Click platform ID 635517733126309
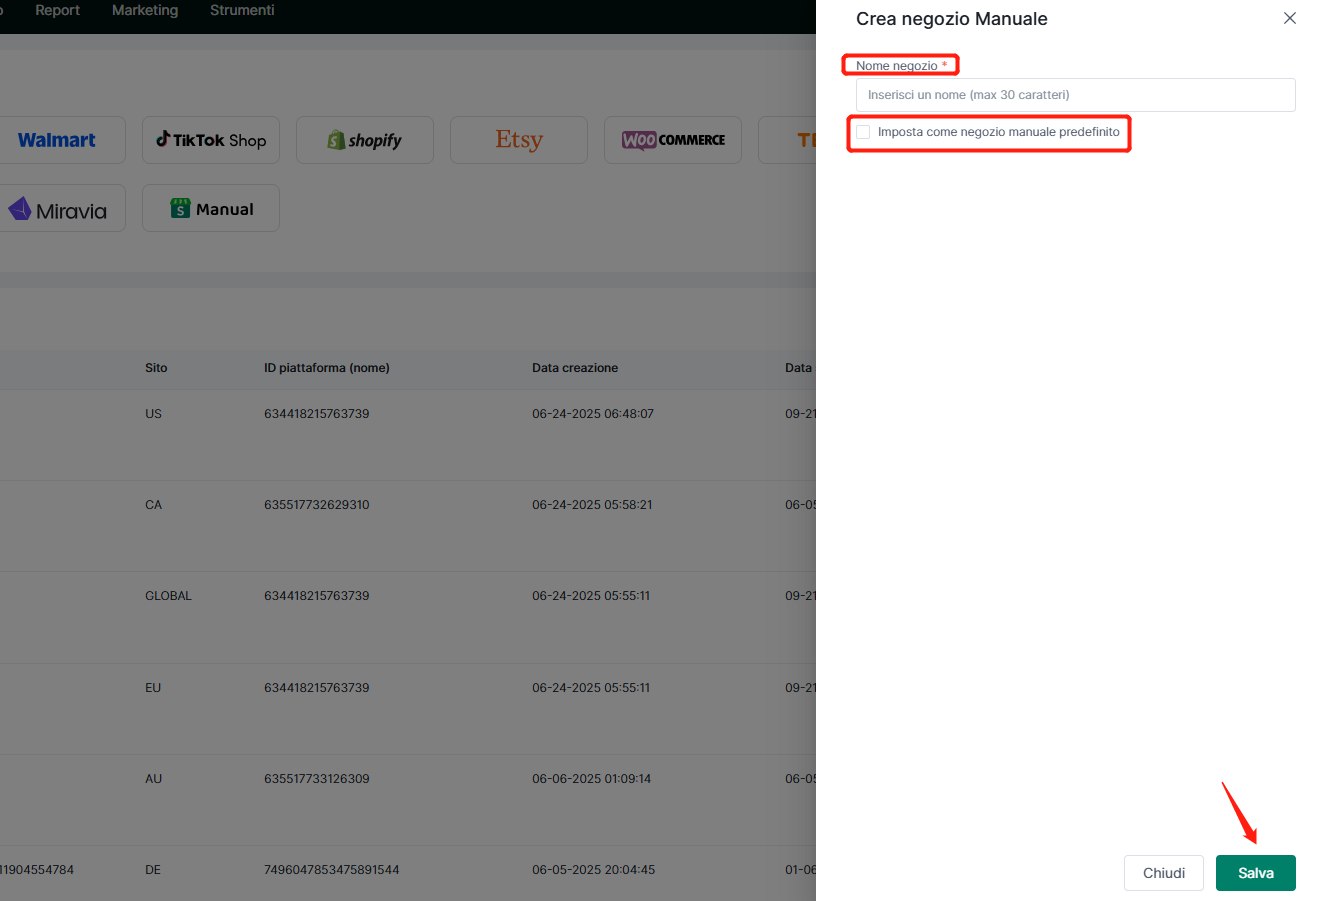The height and width of the screenshot is (901, 1323). [317, 779]
